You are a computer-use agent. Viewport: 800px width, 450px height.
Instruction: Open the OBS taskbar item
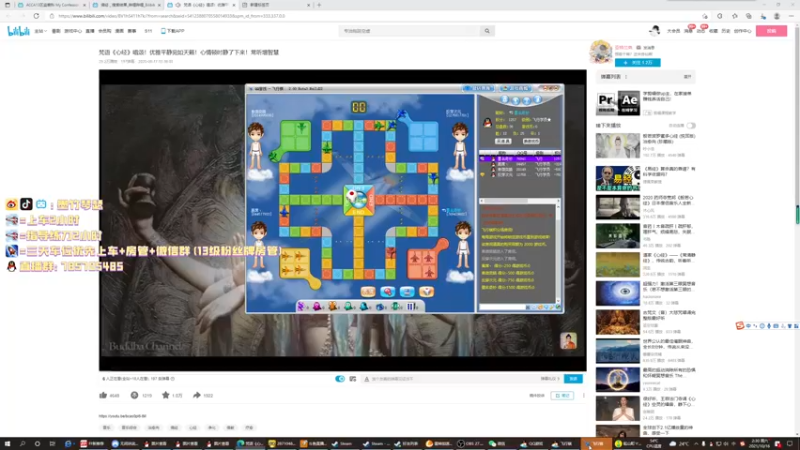tap(469, 444)
